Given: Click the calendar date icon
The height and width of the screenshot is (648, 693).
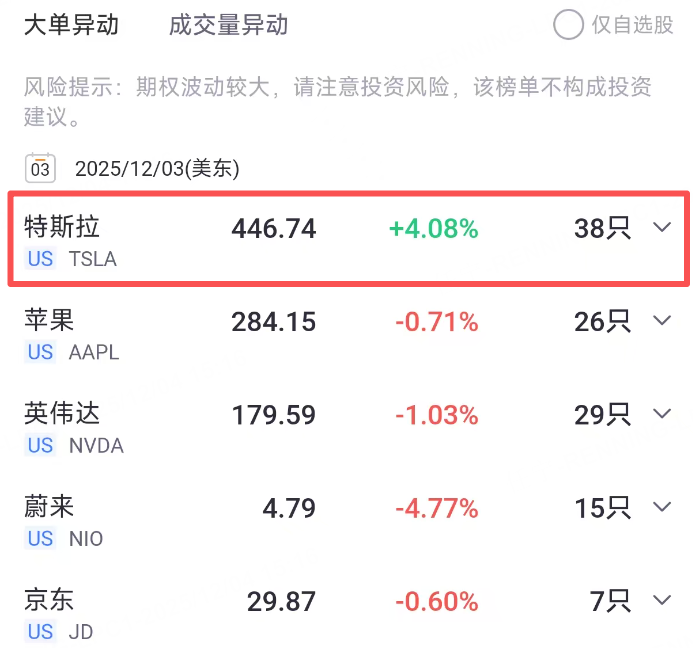Looking at the screenshot, I should (40, 168).
